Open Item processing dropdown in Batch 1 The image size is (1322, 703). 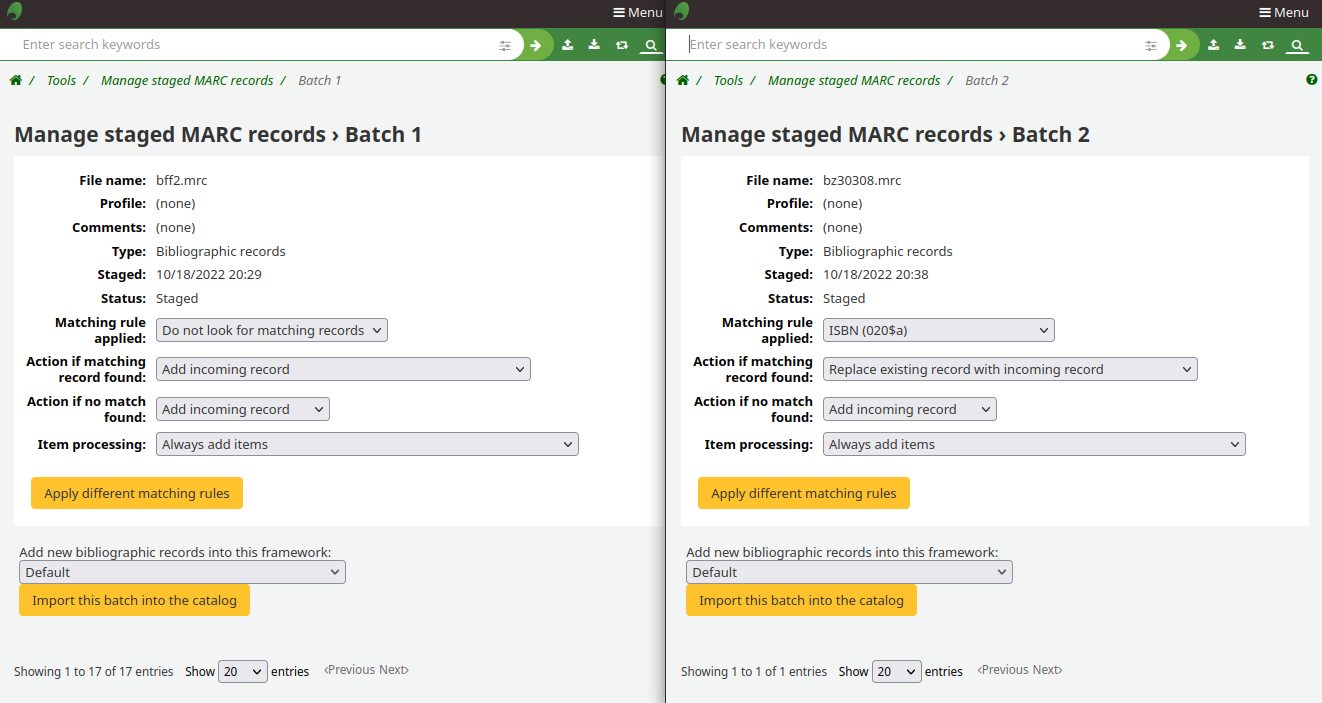367,444
